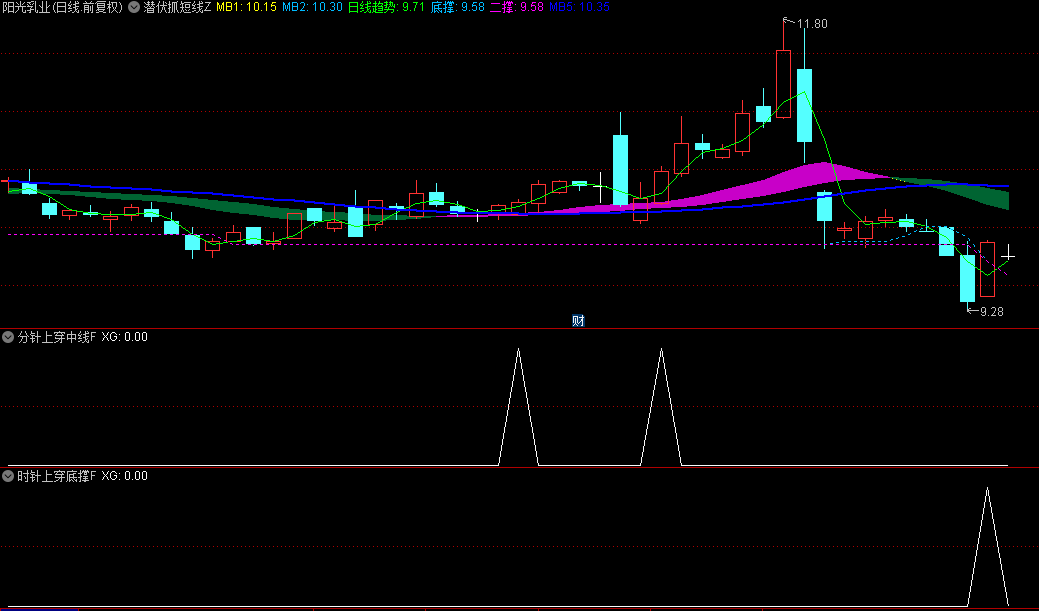1039x611 pixels.
Task: Click the XG: 0.00 value in 分针上穿中线F panel
Action: (x=125, y=337)
